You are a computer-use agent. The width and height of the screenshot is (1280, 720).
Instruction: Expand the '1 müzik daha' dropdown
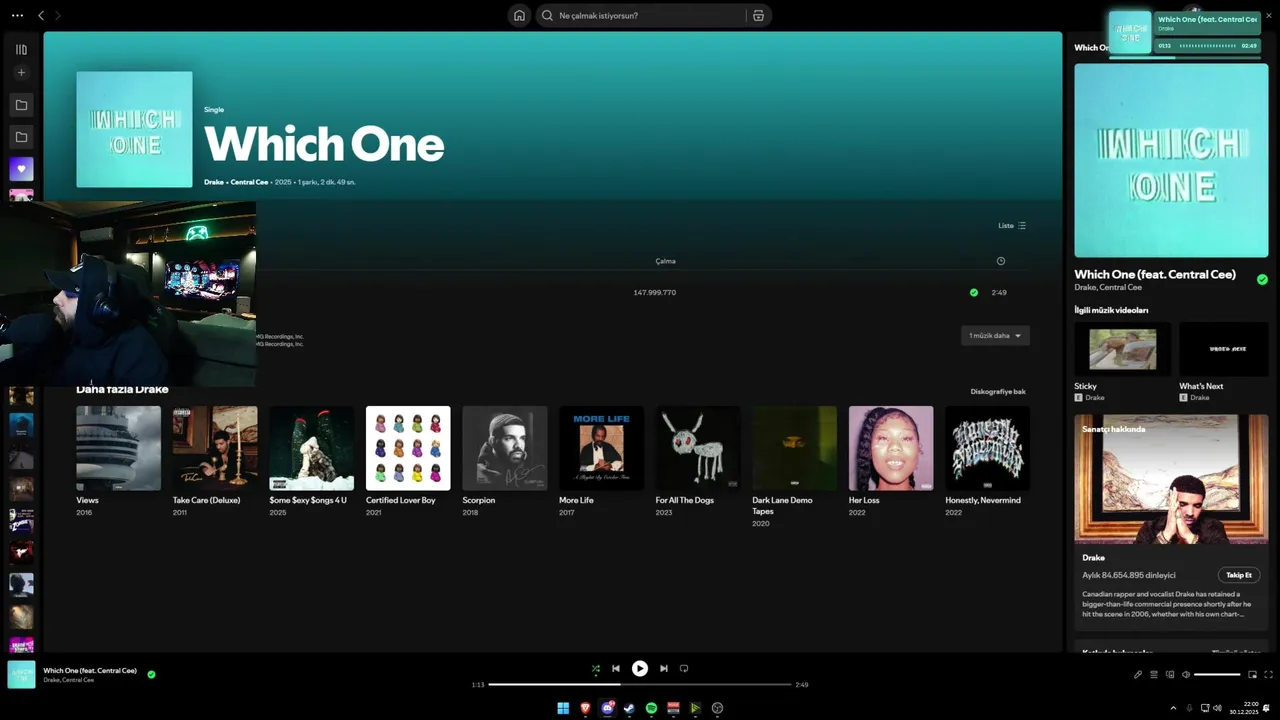coord(995,336)
